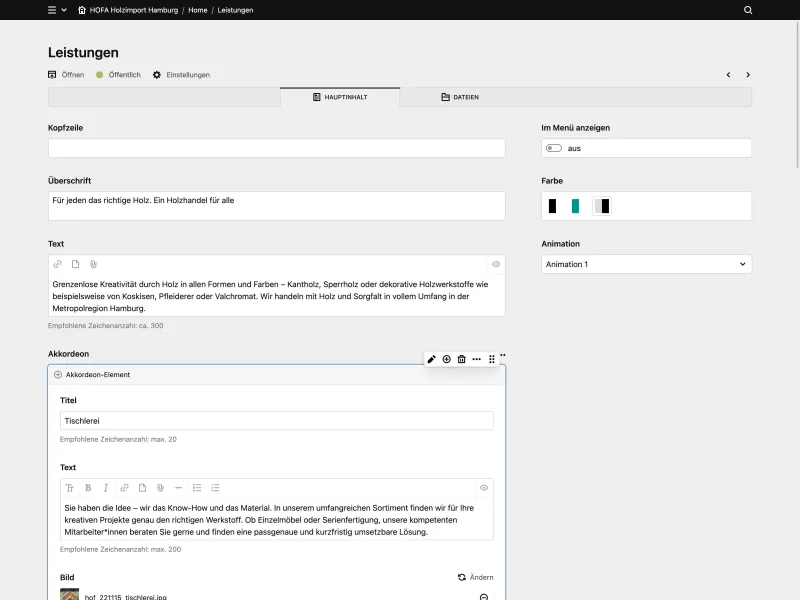
Task: Click Leistungen in the breadcrumb navigation
Action: click(x=234, y=10)
